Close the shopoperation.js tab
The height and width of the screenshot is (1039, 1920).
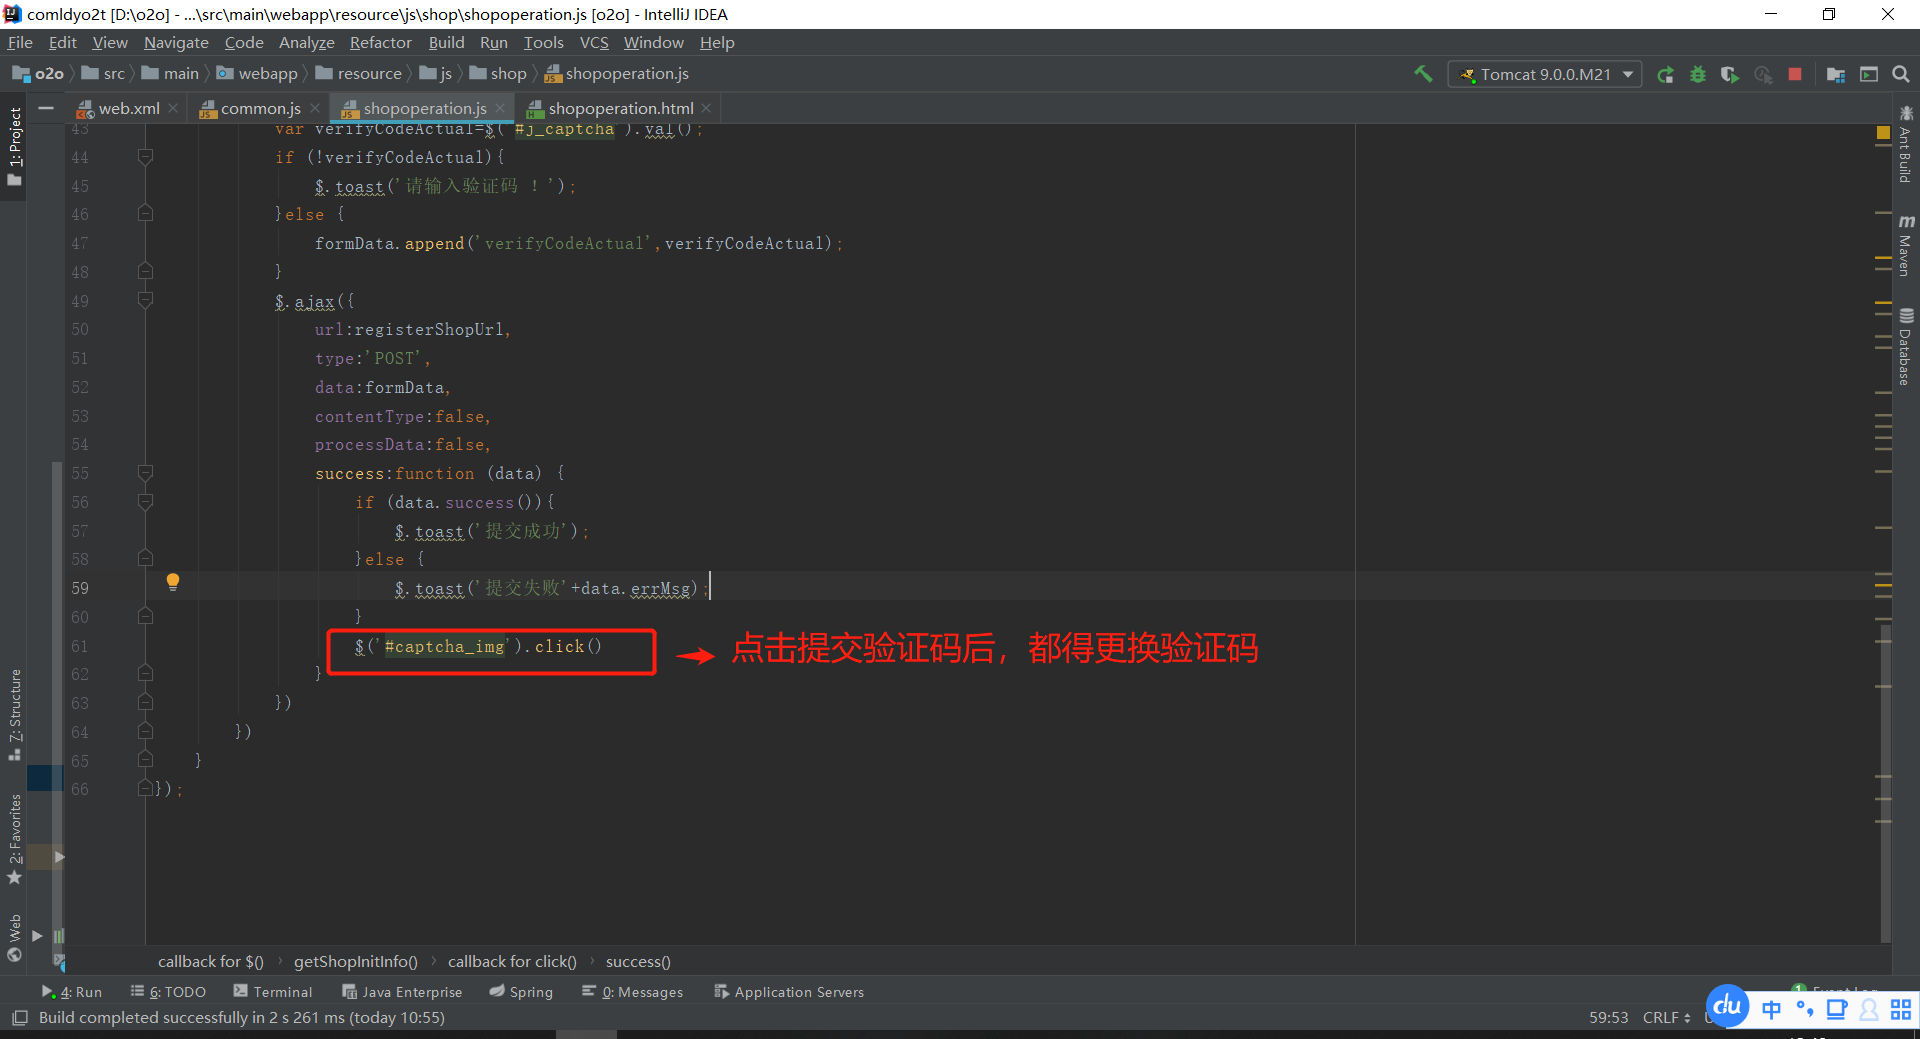pyautogui.click(x=500, y=108)
